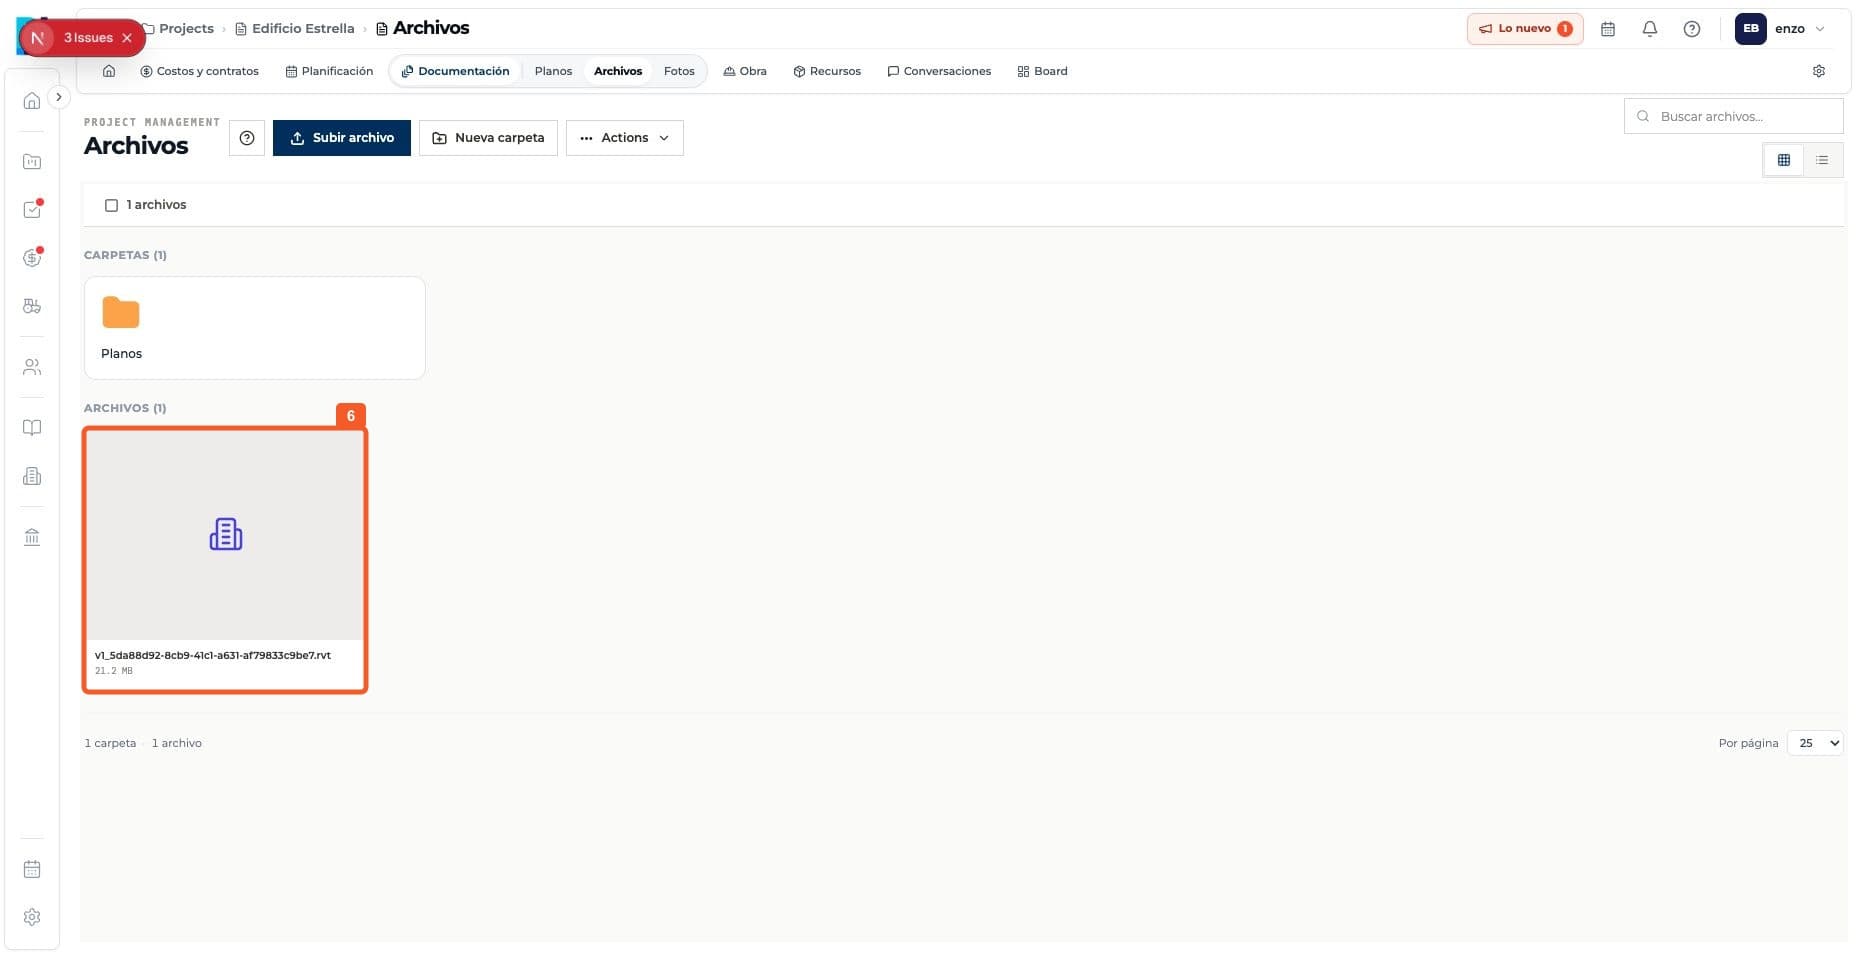The image size is (1864, 954).
Task: Go to Projects breadcrumb
Action: [x=178, y=29]
